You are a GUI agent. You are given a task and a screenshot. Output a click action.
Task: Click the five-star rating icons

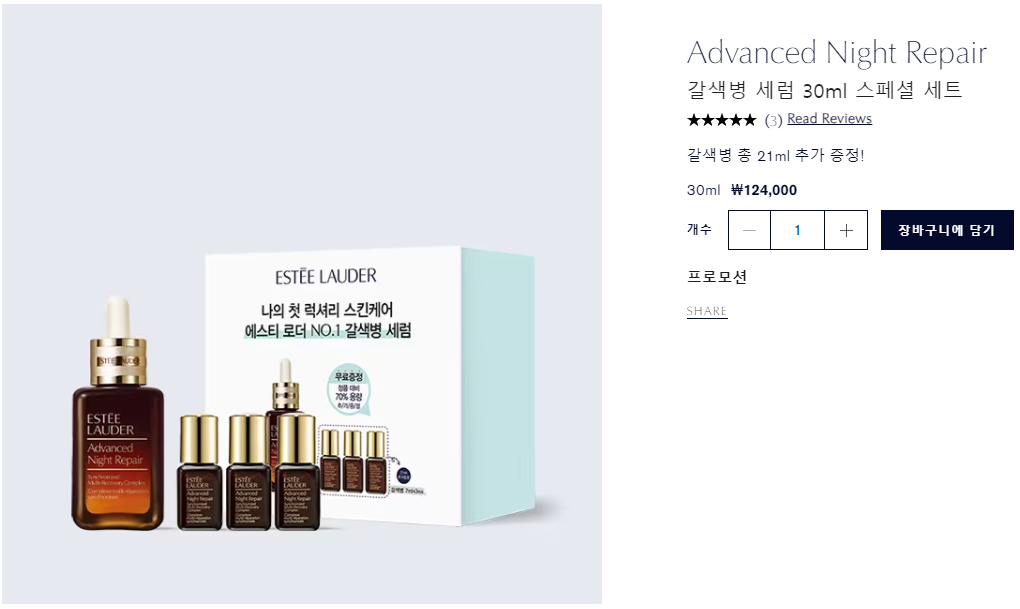pyautogui.click(x=721, y=120)
